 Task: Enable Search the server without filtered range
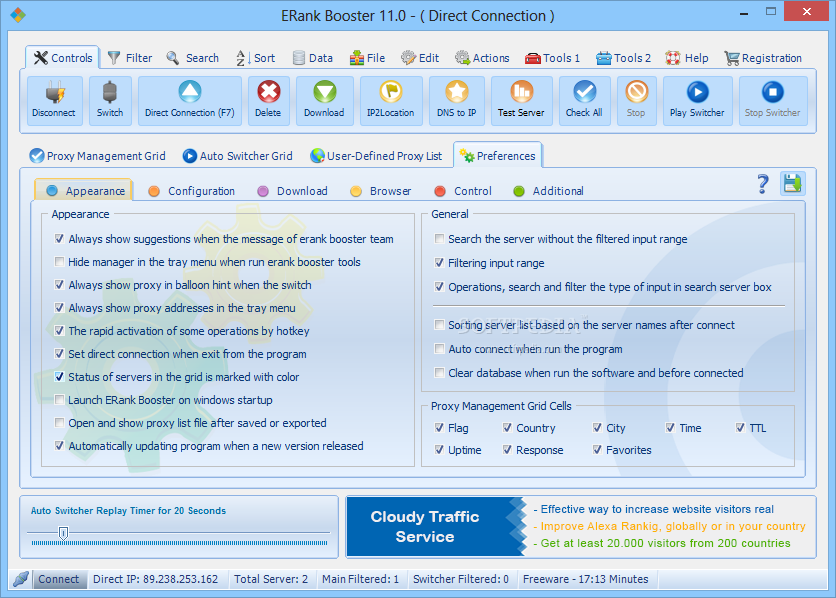point(439,239)
